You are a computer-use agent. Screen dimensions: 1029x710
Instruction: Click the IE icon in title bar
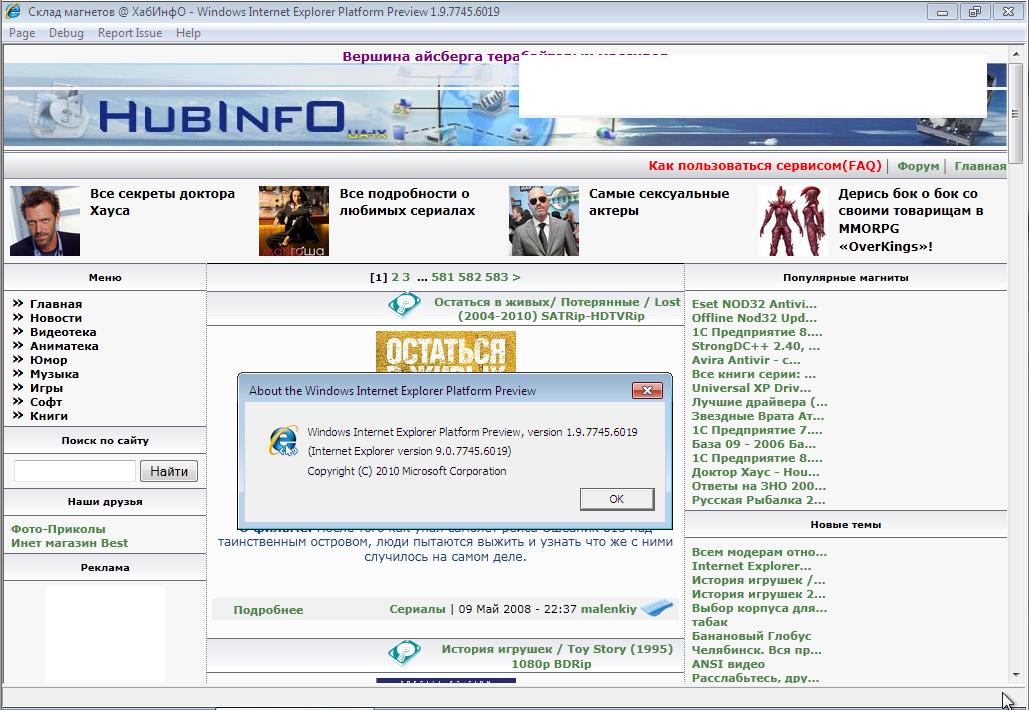(x=13, y=12)
